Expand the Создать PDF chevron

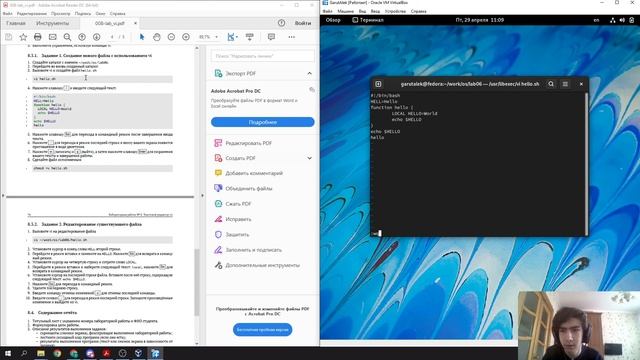pyautogui.click(x=309, y=158)
